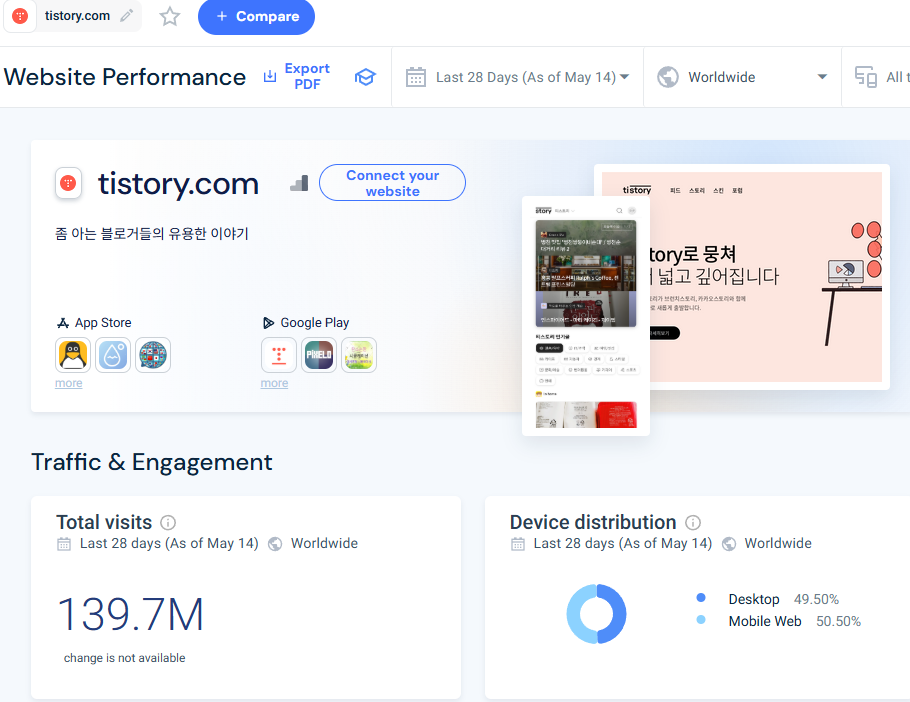Open the Last 28 Days date range dropdown
Screen dimensions: 910x702
(518, 77)
